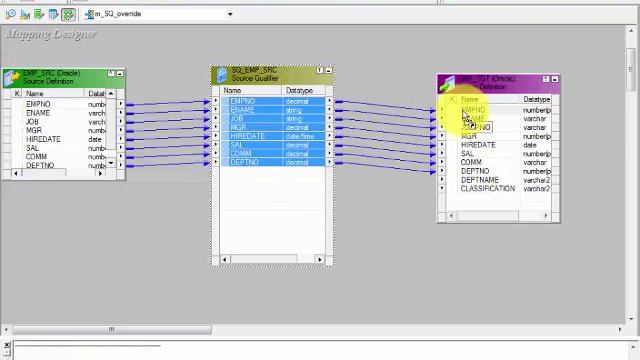Click workspace vertical scrollbar down arrow
This screenshot has width=640, height=360.
tap(631, 318)
